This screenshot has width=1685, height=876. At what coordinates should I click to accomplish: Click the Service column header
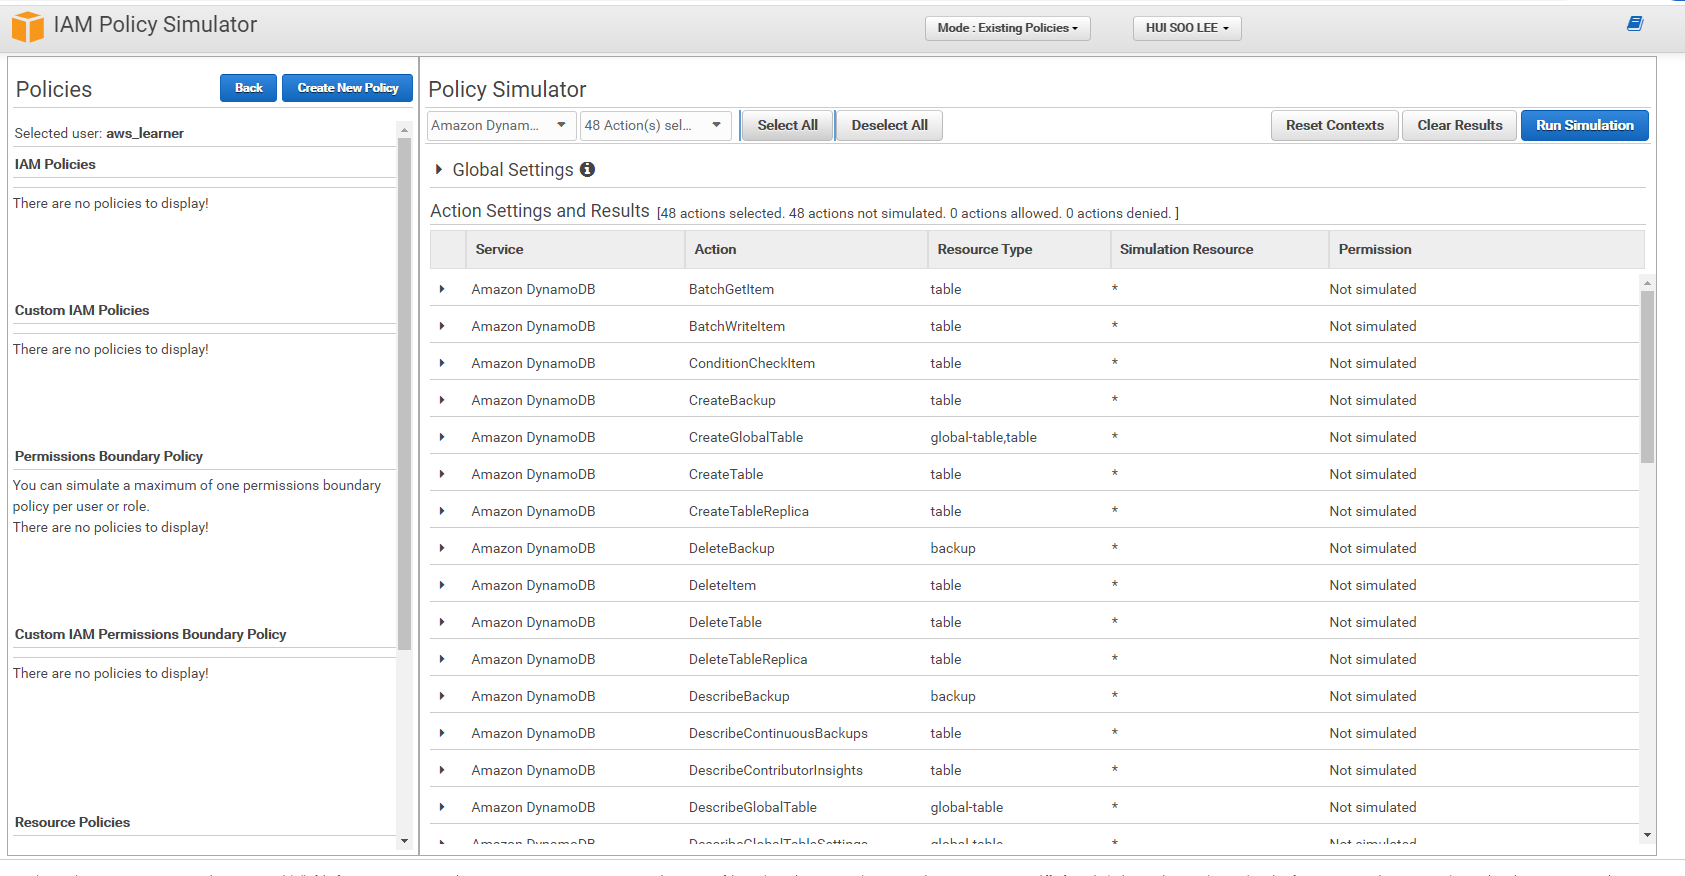tap(575, 249)
